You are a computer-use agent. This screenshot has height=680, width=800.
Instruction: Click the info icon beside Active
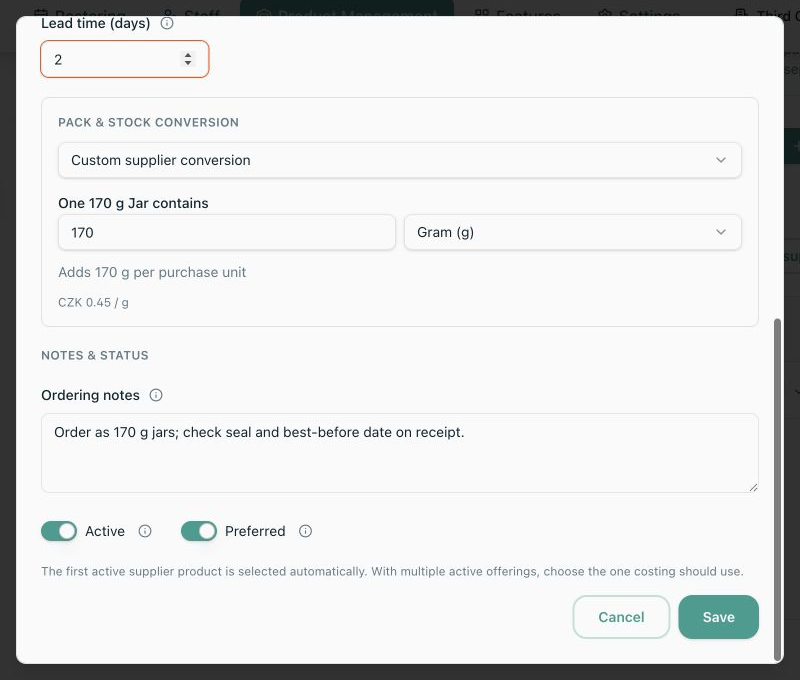[145, 531]
